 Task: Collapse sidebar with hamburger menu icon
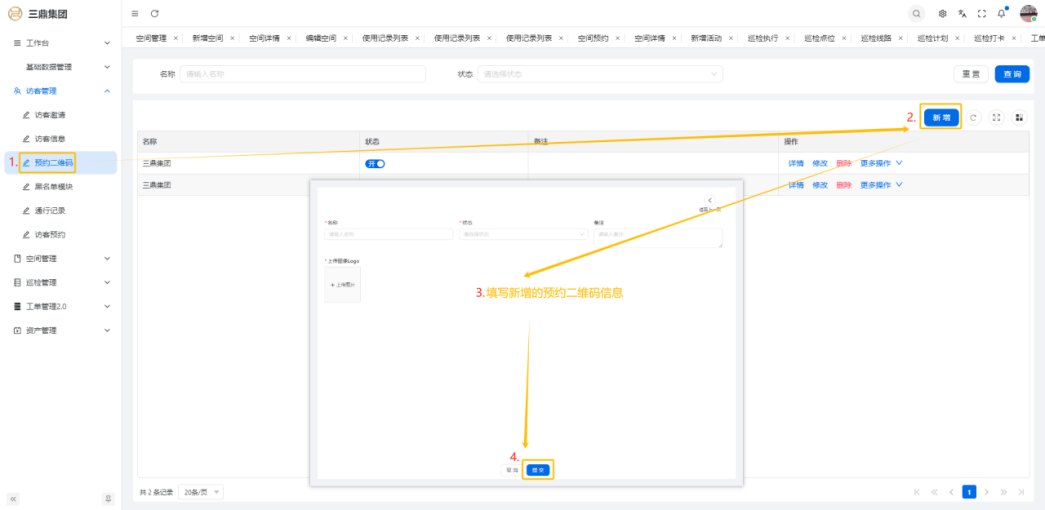tap(135, 13)
